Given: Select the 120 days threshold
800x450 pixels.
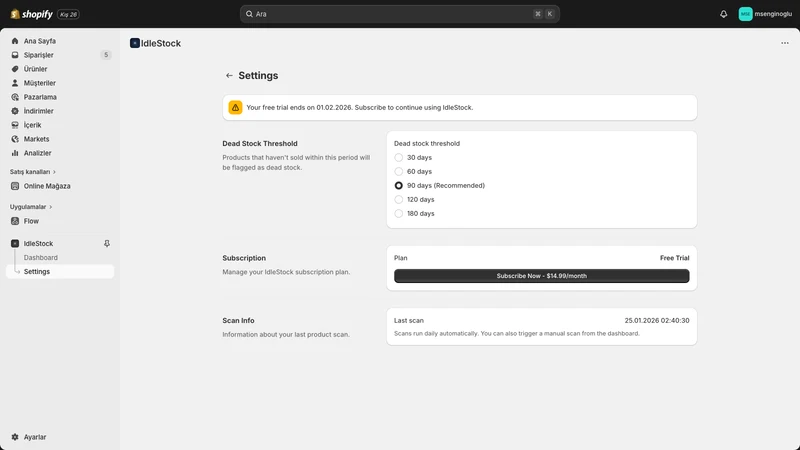Looking at the screenshot, I should (398, 199).
